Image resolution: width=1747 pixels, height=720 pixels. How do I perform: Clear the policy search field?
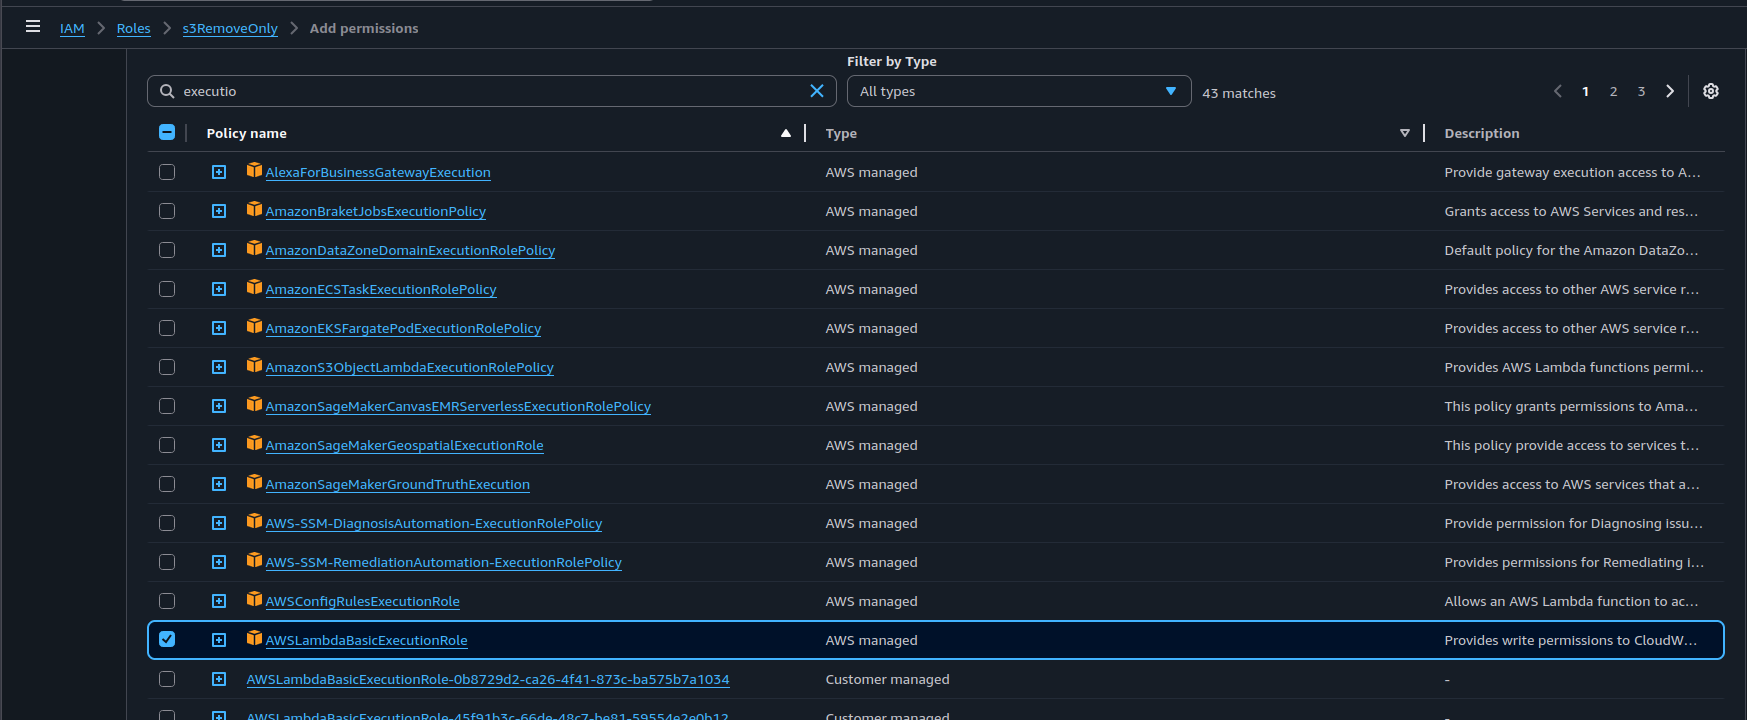[x=816, y=91]
